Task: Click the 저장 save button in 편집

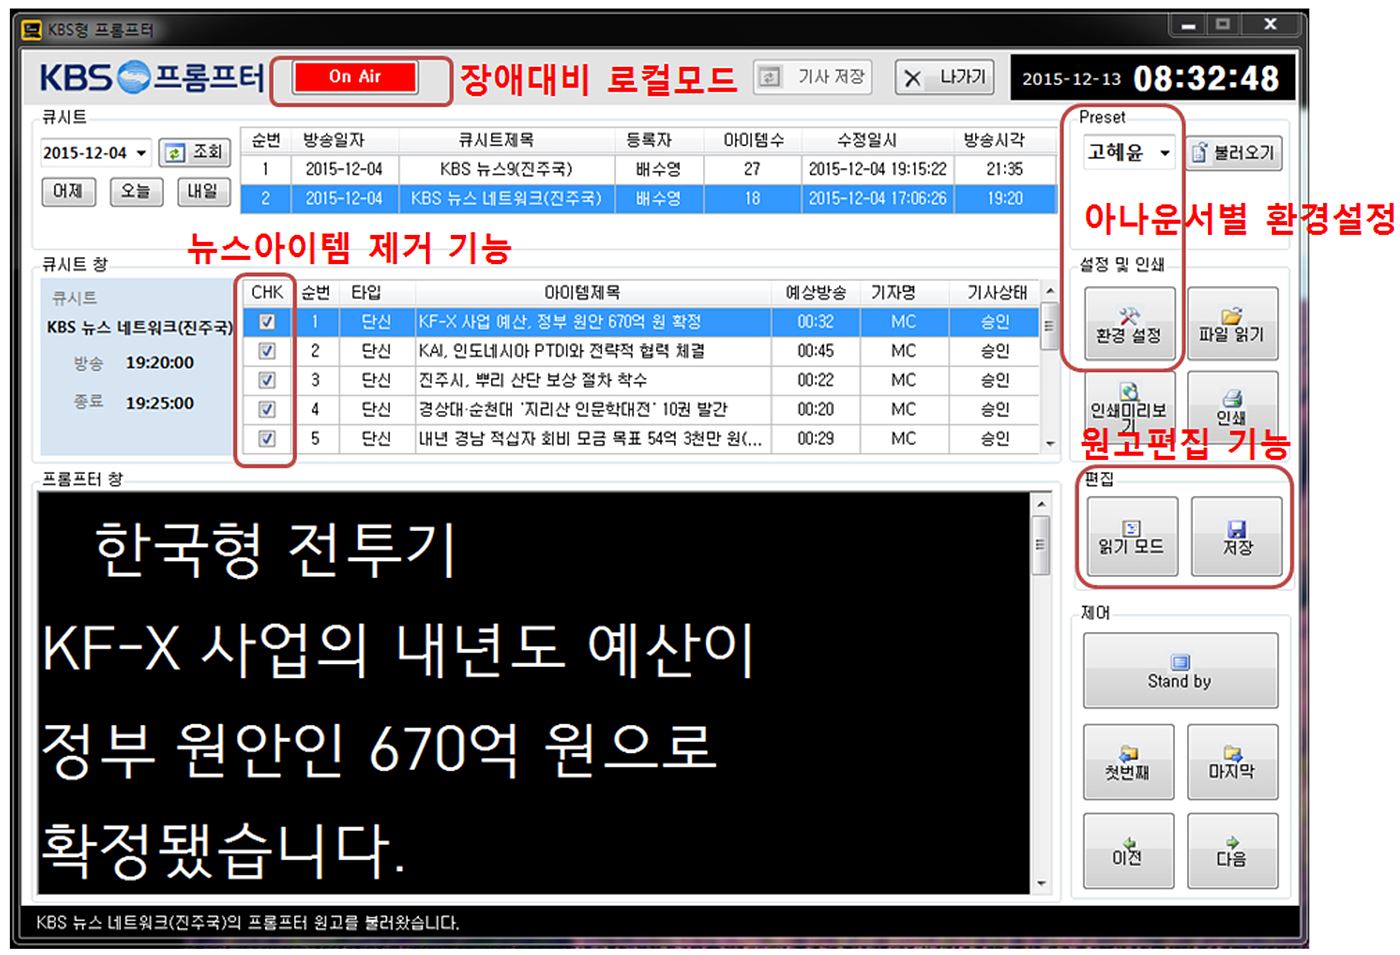Action: click(1237, 536)
